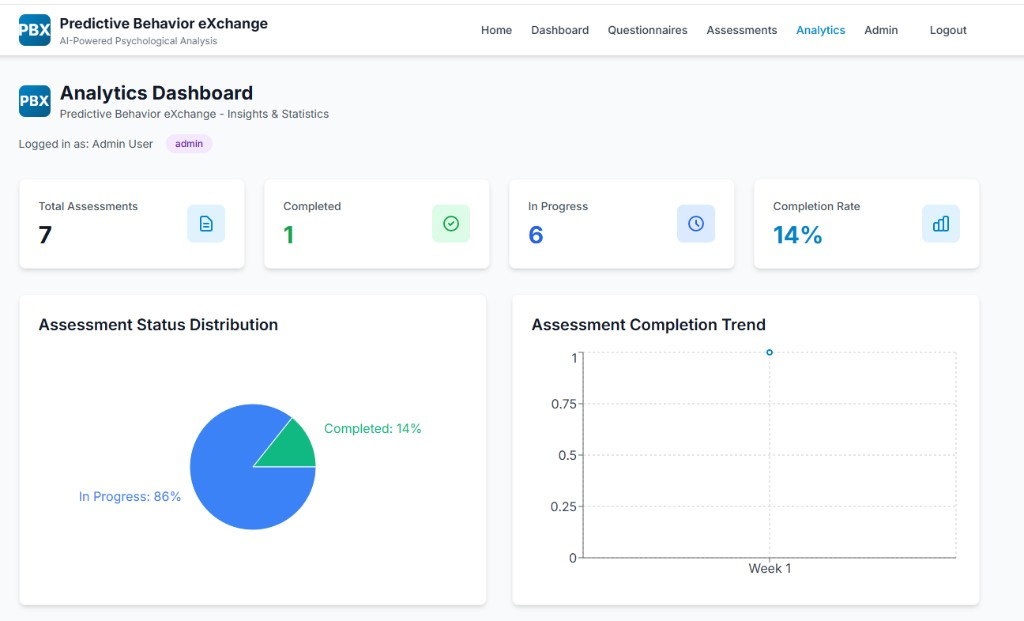Click the 'Completed: 14%' pie label
Image resolution: width=1024 pixels, height=621 pixels.
(x=372, y=428)
